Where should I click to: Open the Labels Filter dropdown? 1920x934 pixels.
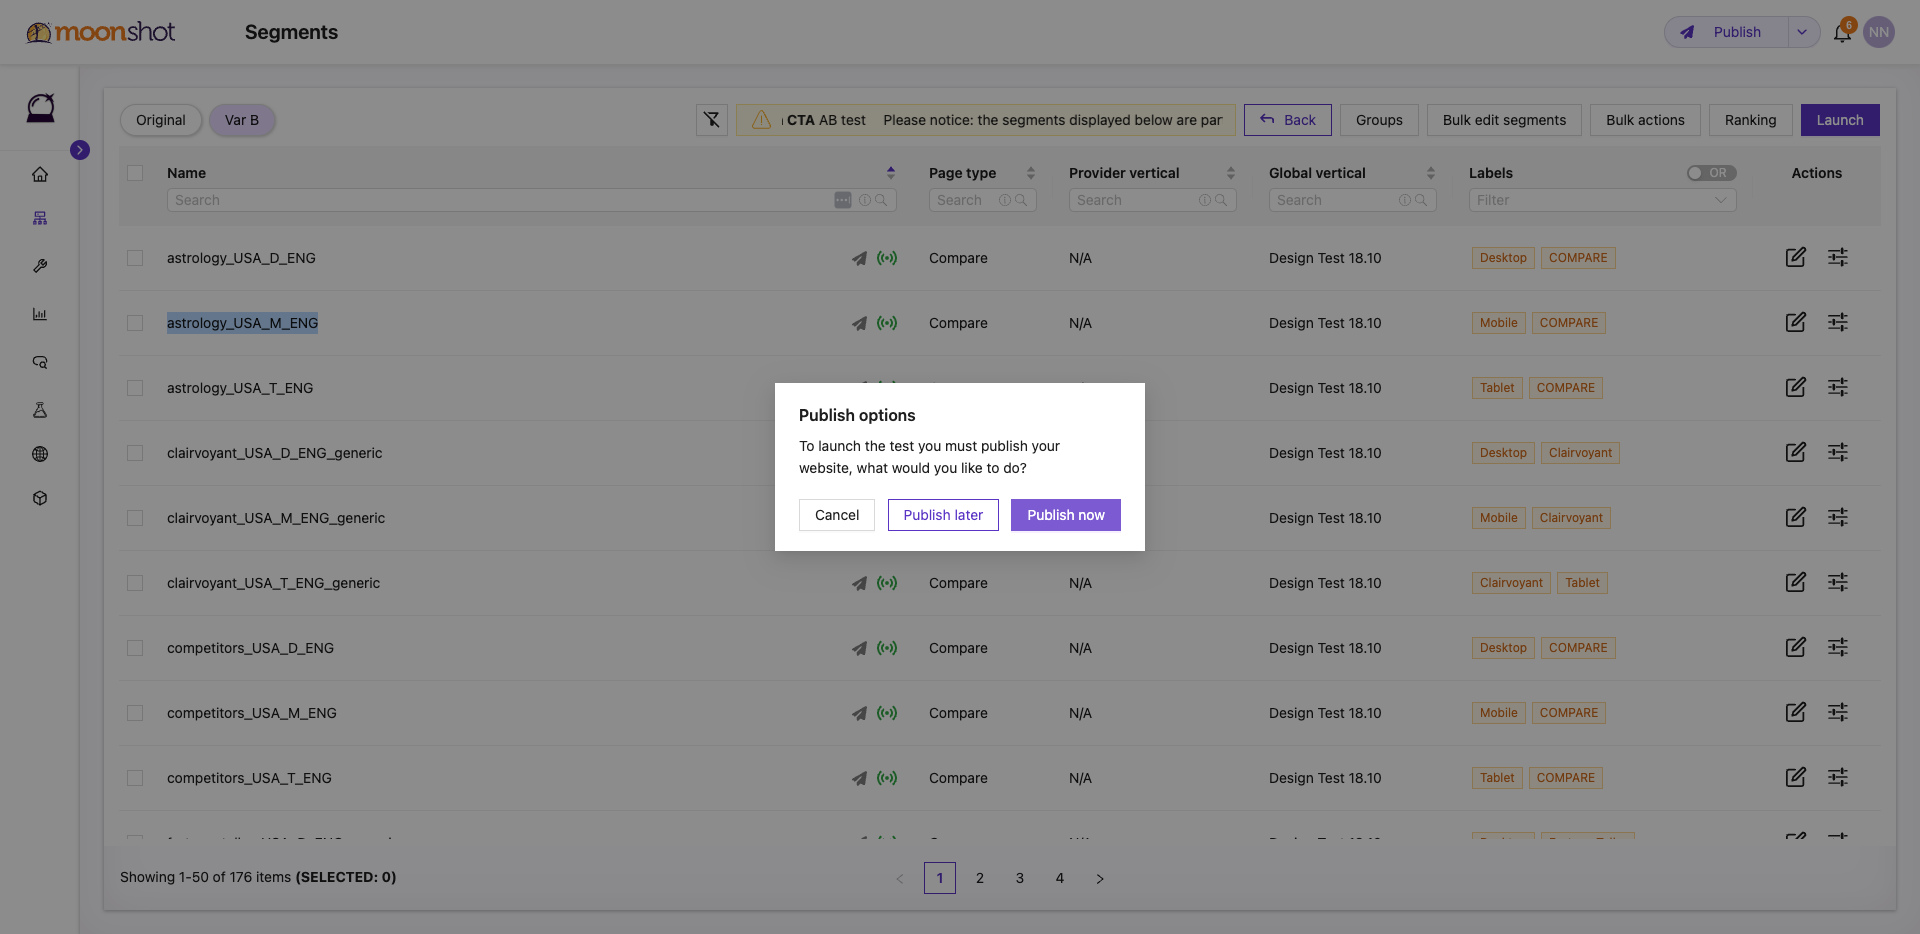tap(1602, 200)
